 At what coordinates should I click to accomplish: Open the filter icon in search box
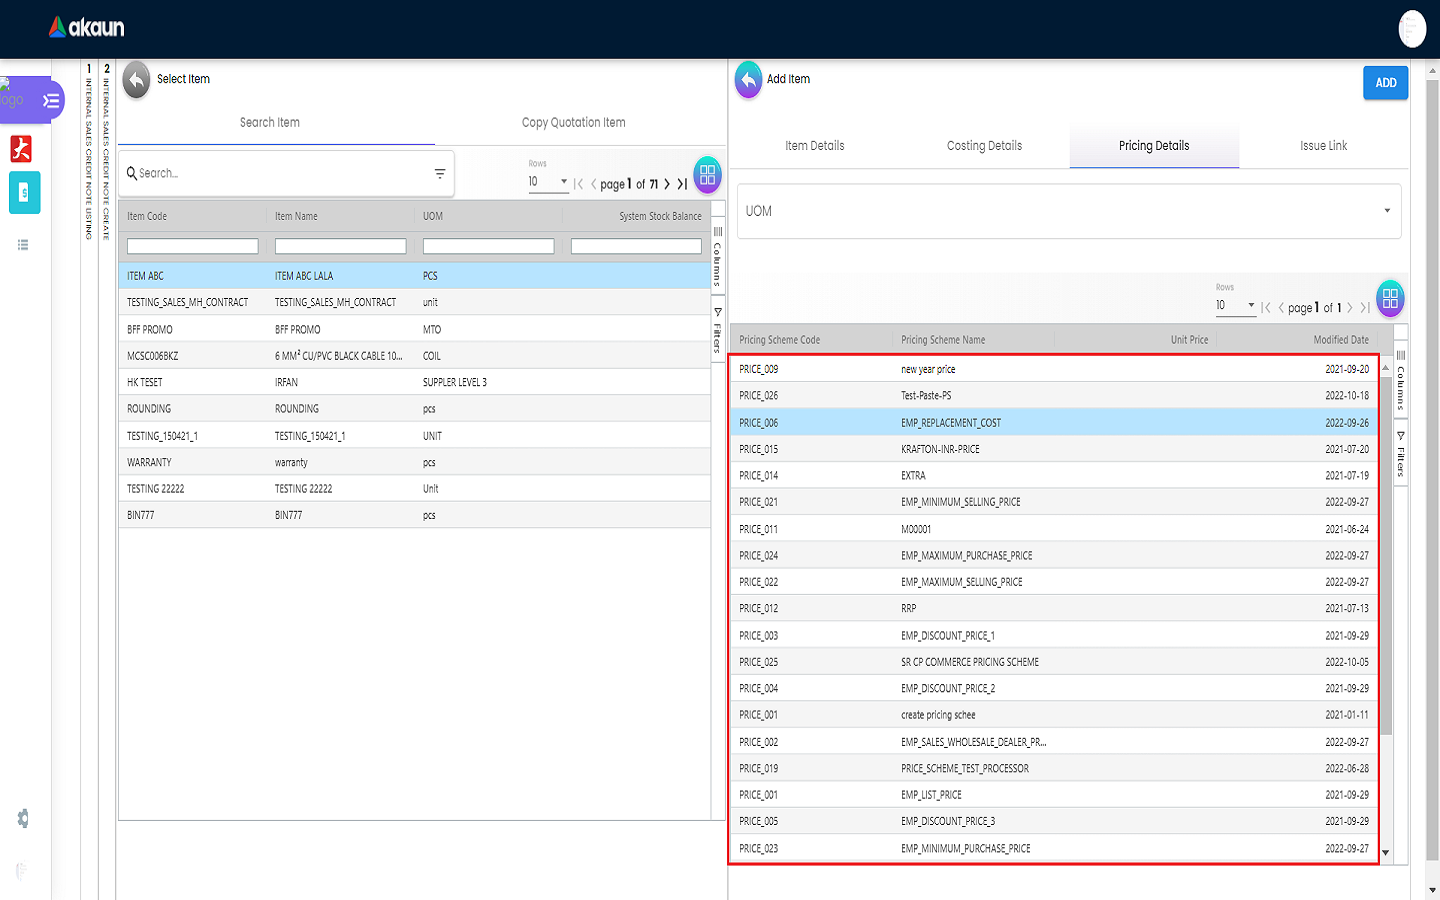pyautogui.click(x=439, y=174)
